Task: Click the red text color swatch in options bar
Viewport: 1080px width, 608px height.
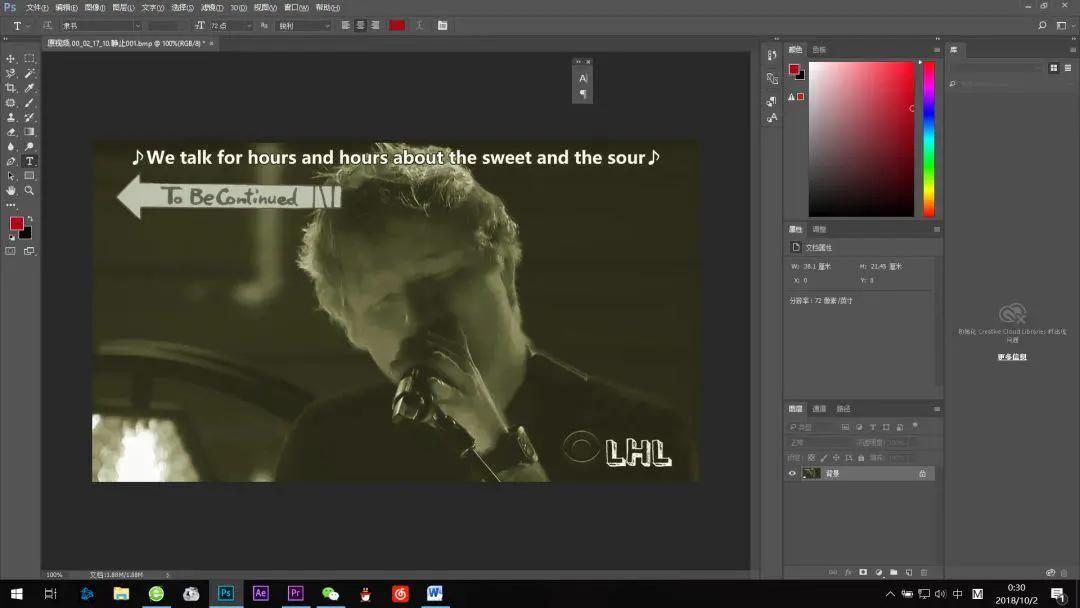Action: (x=397, y=25)
